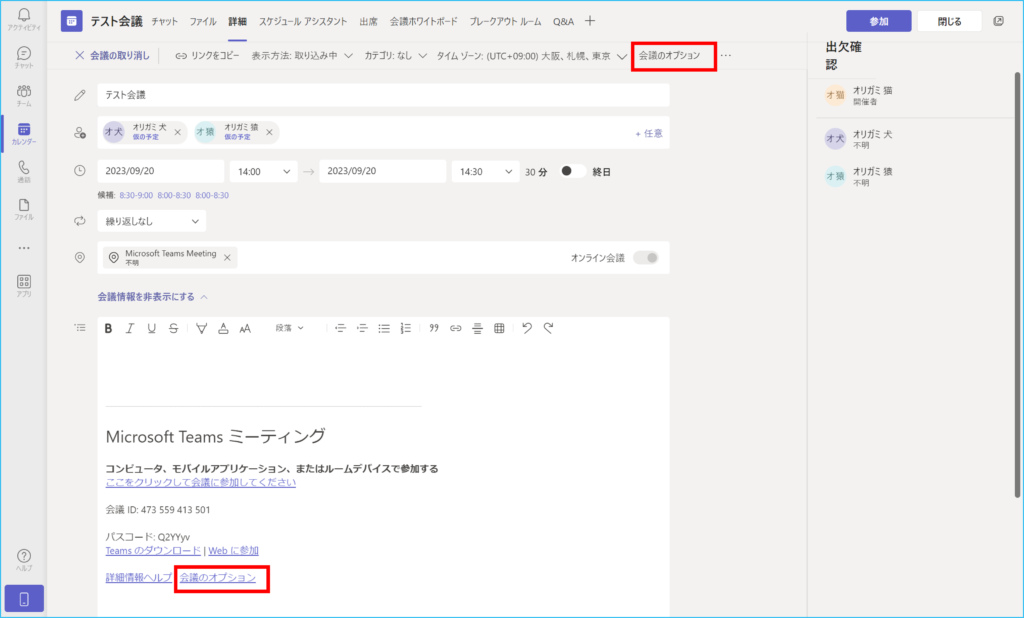Click the italic formatting icon

pos(130,328)
